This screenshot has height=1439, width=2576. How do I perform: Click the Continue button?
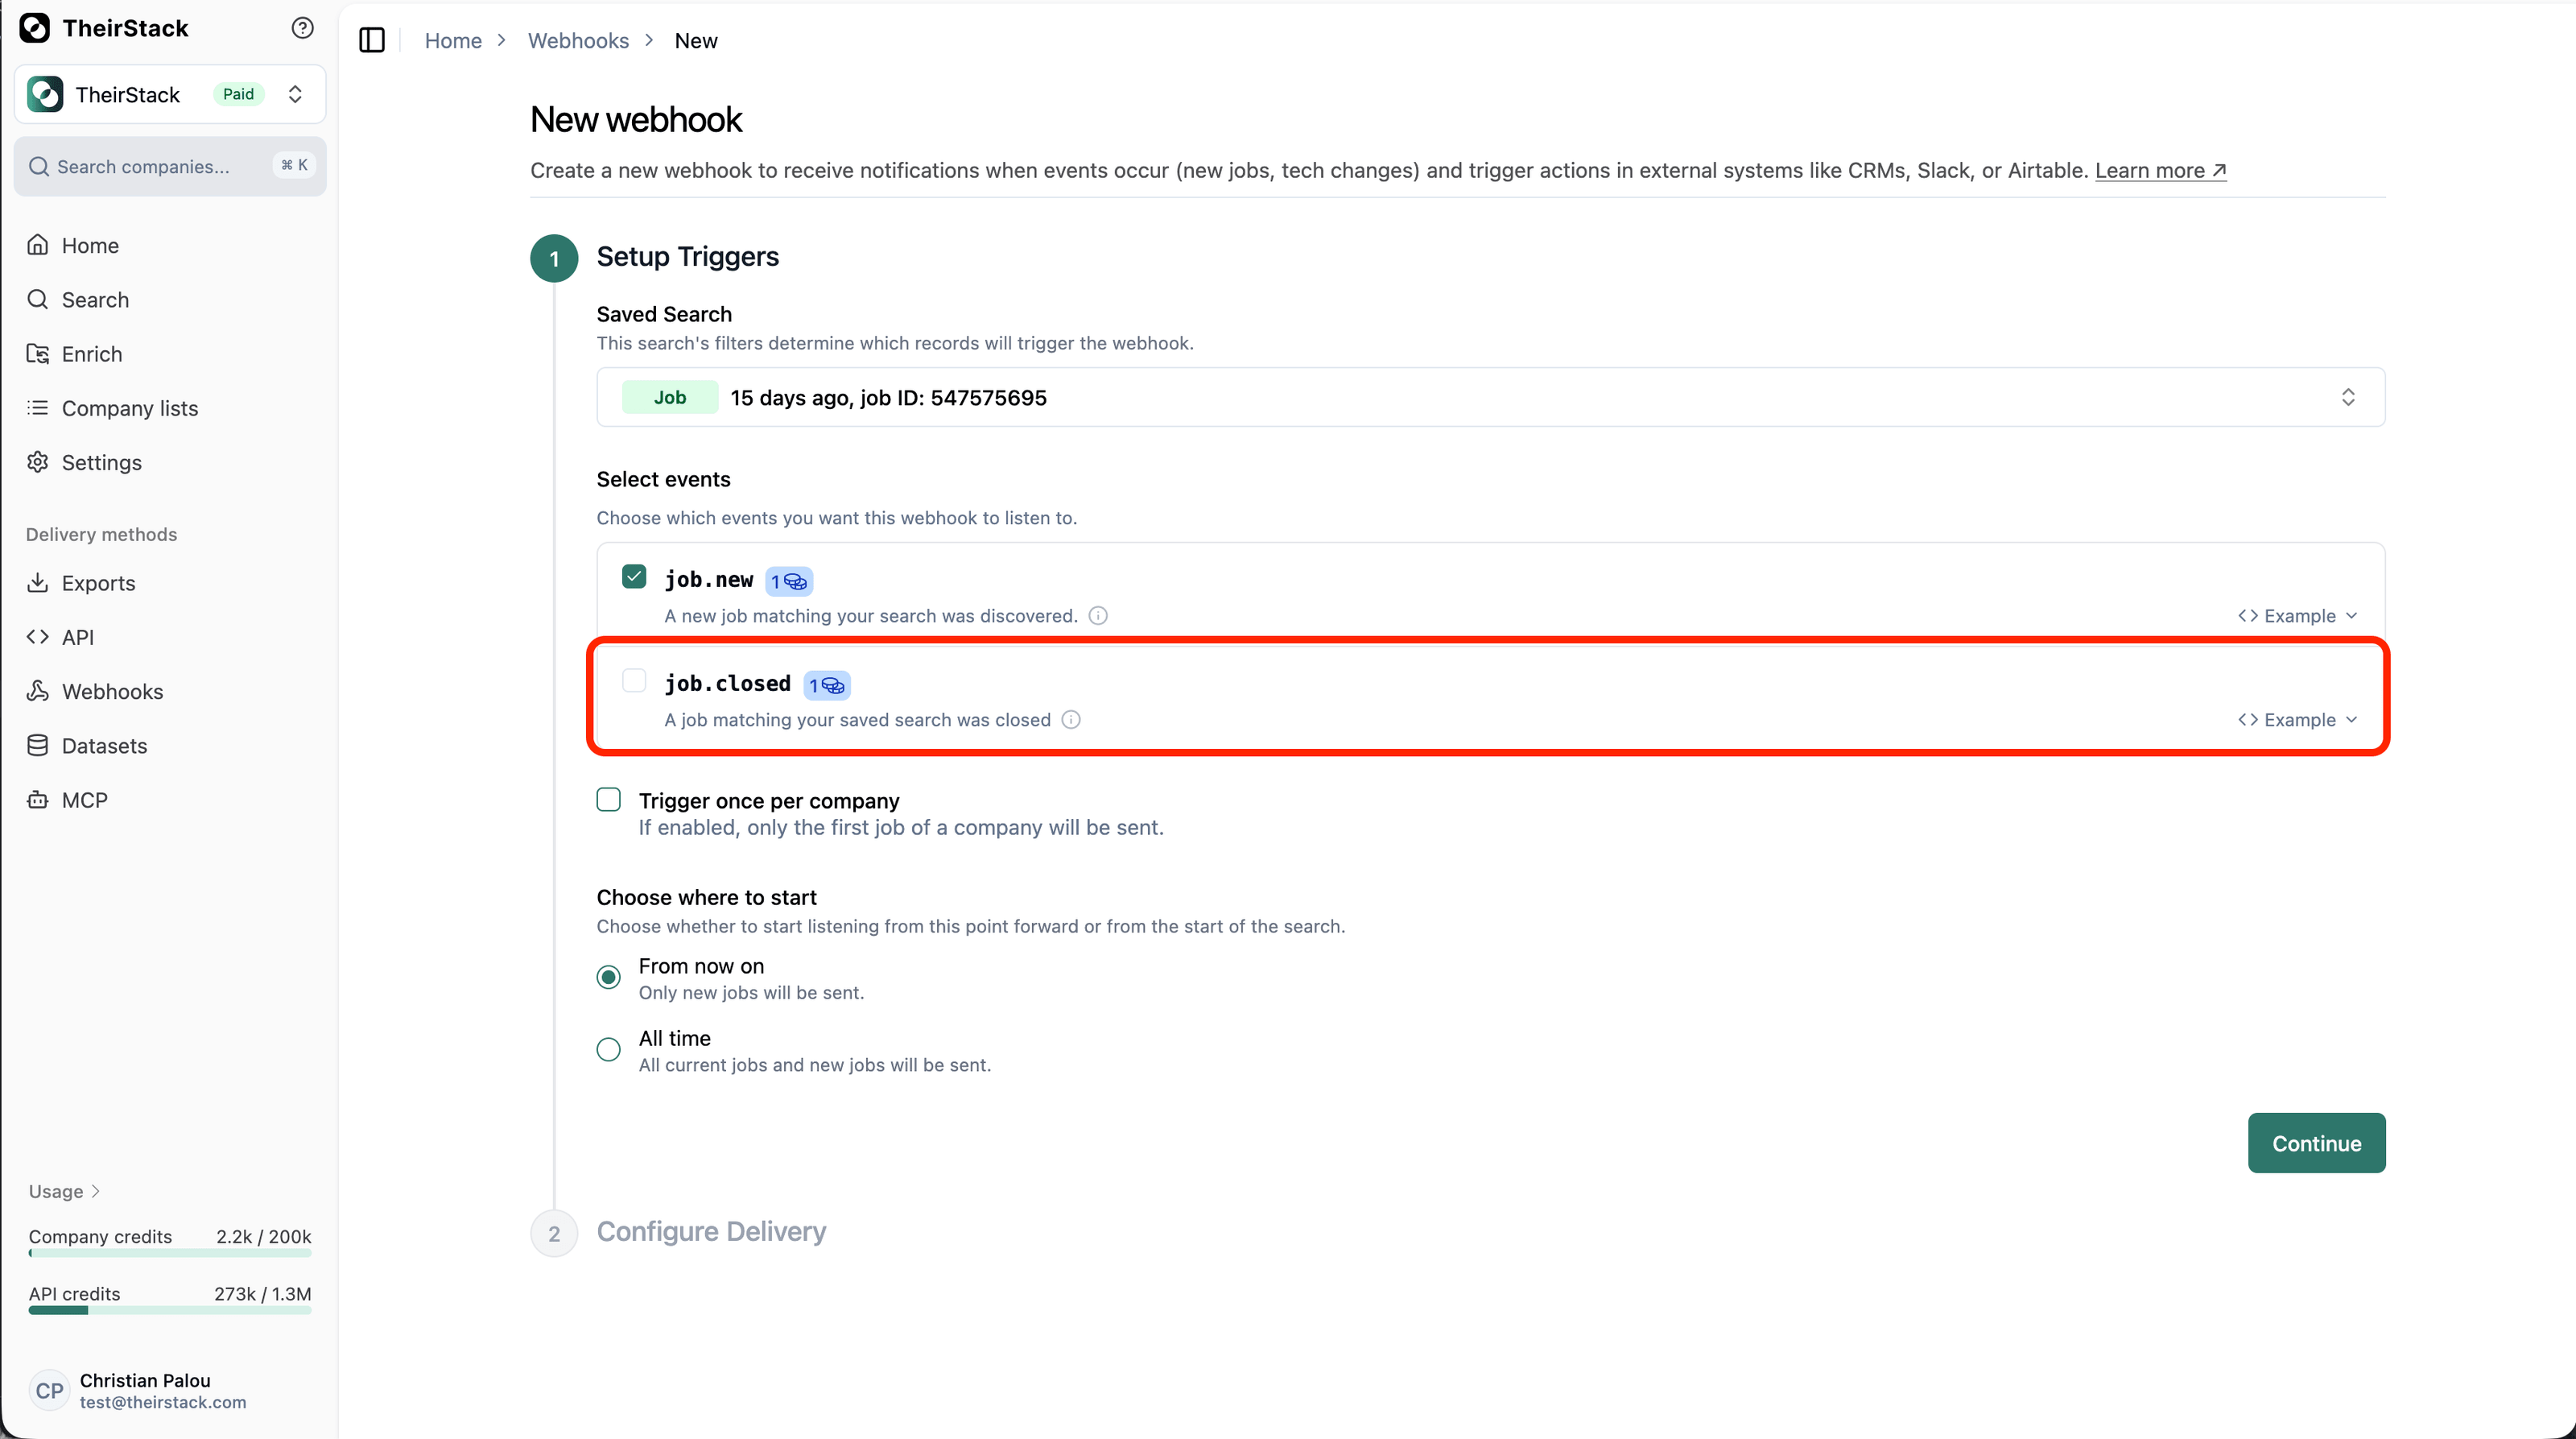[2316, 1143]
